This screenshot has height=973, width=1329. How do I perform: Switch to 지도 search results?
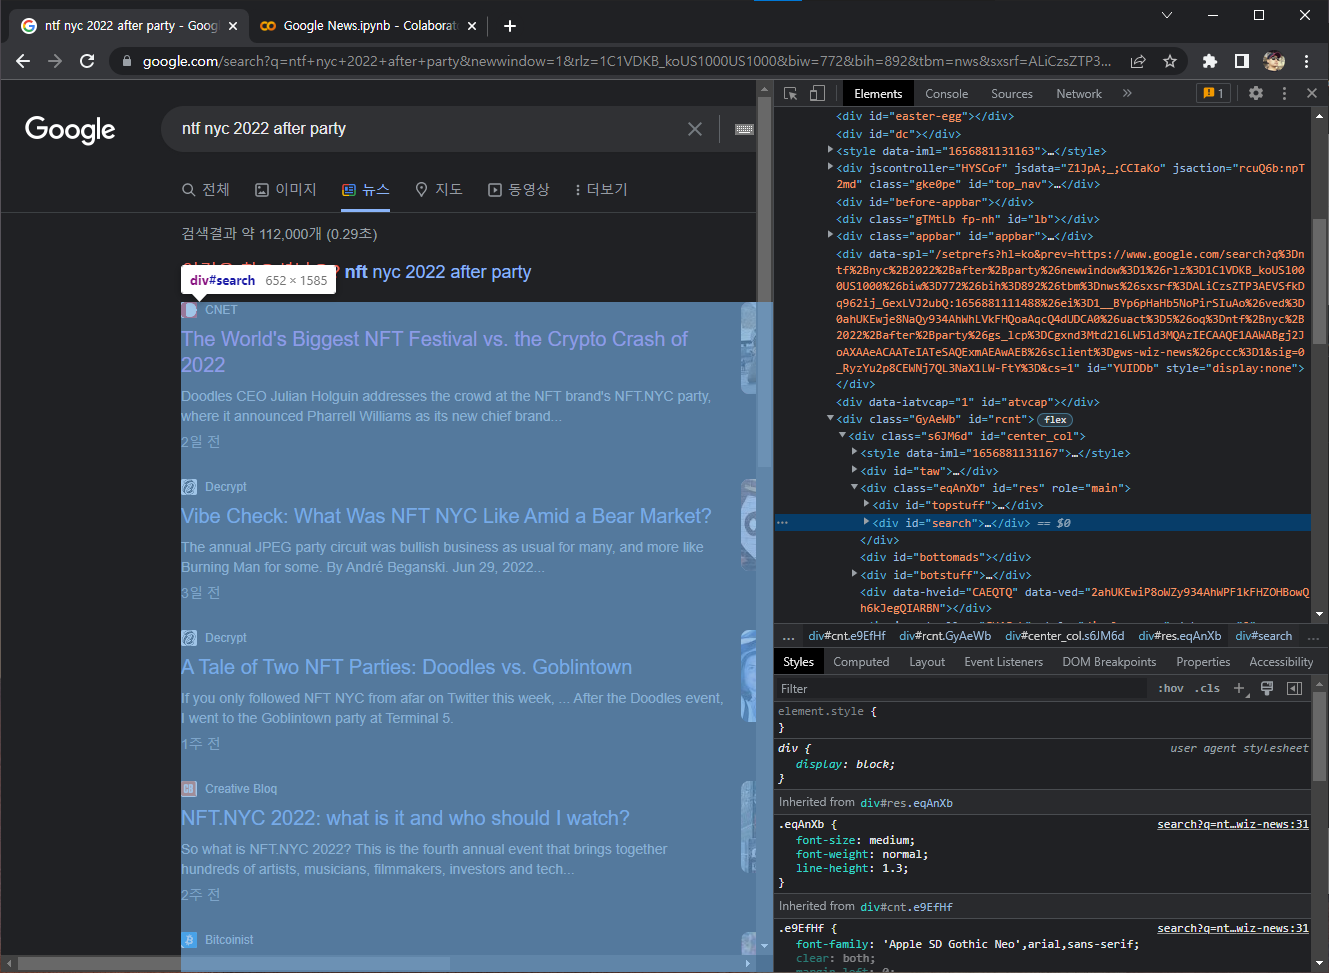click(x=438, y=189)
